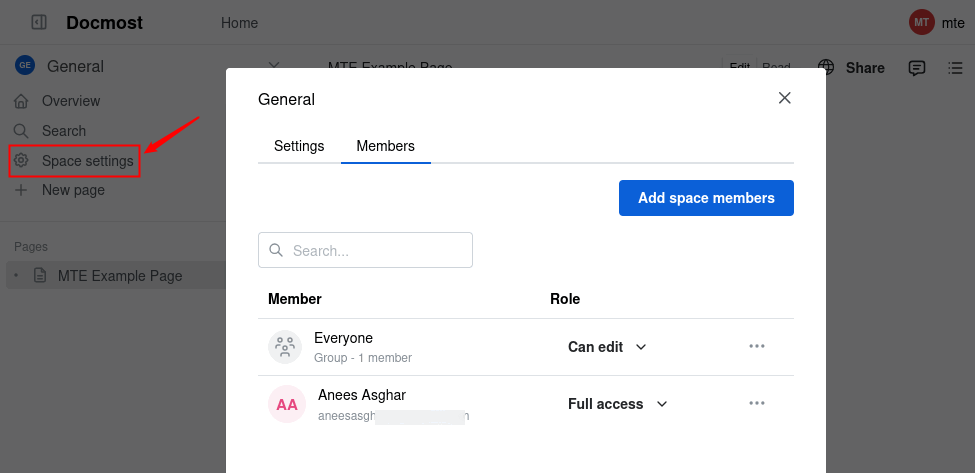975x473 pixels.
Task: Click the Add space members button
Action: point(706,198)
